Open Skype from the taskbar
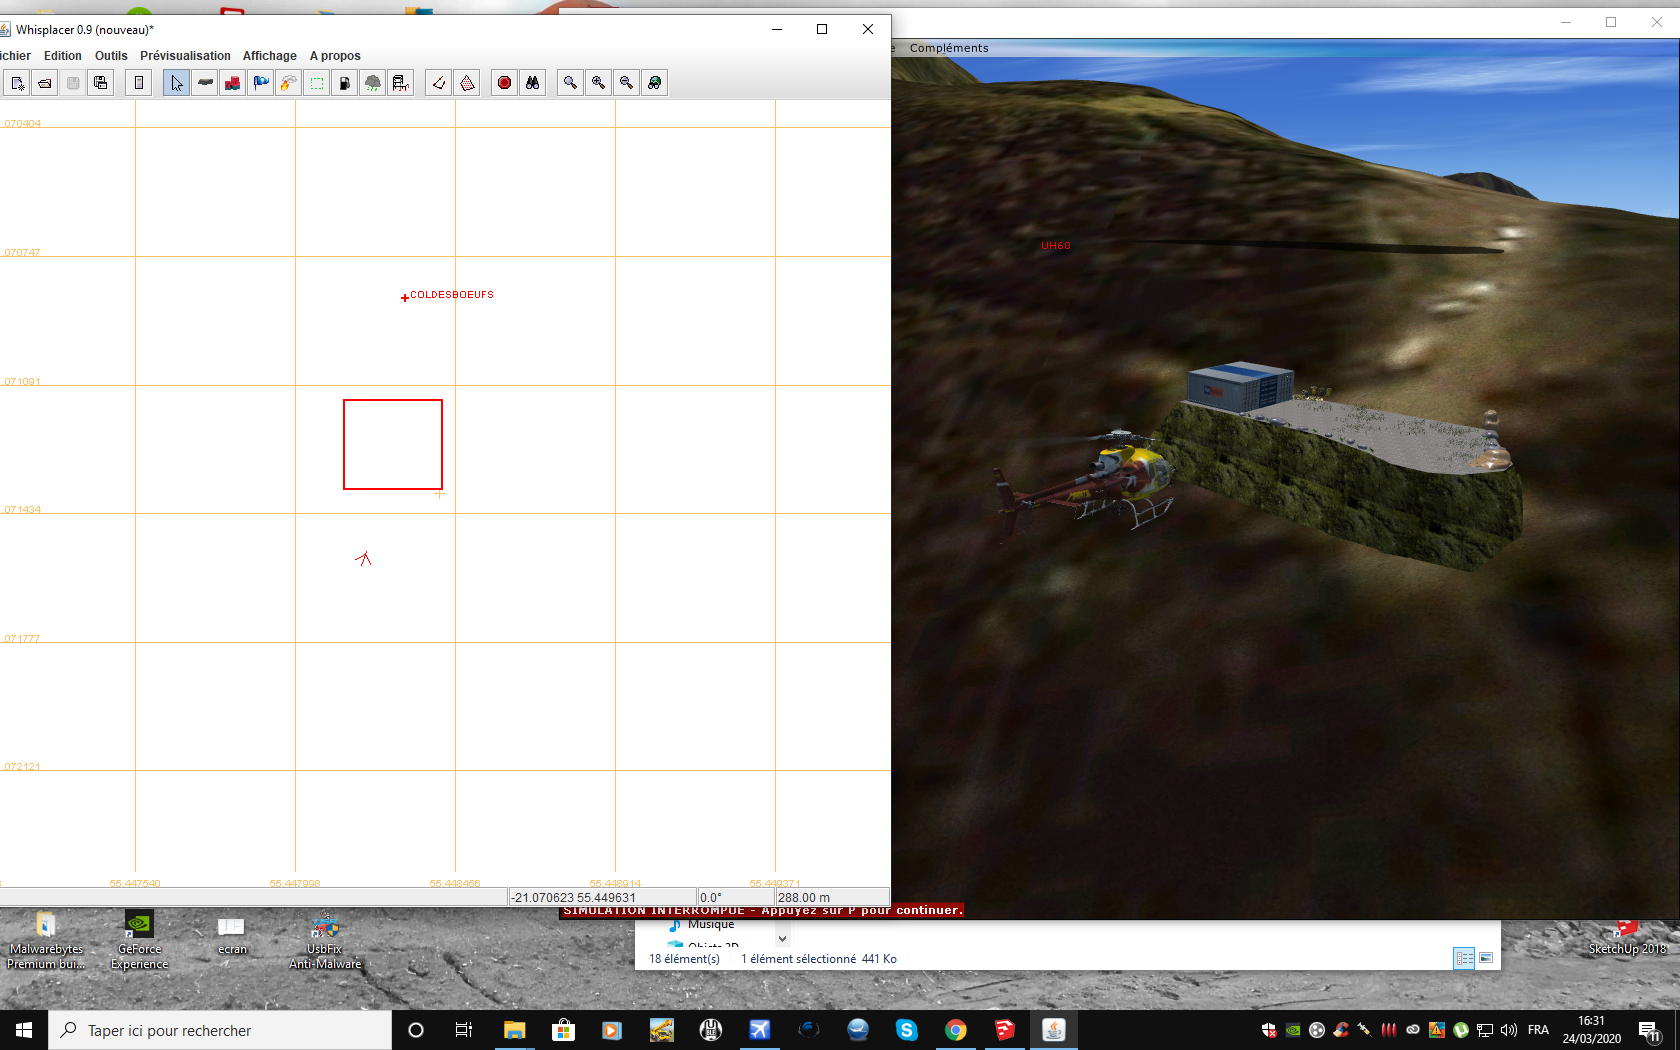Screen dimensions: 1680x1050 [x=907, y=1030]
